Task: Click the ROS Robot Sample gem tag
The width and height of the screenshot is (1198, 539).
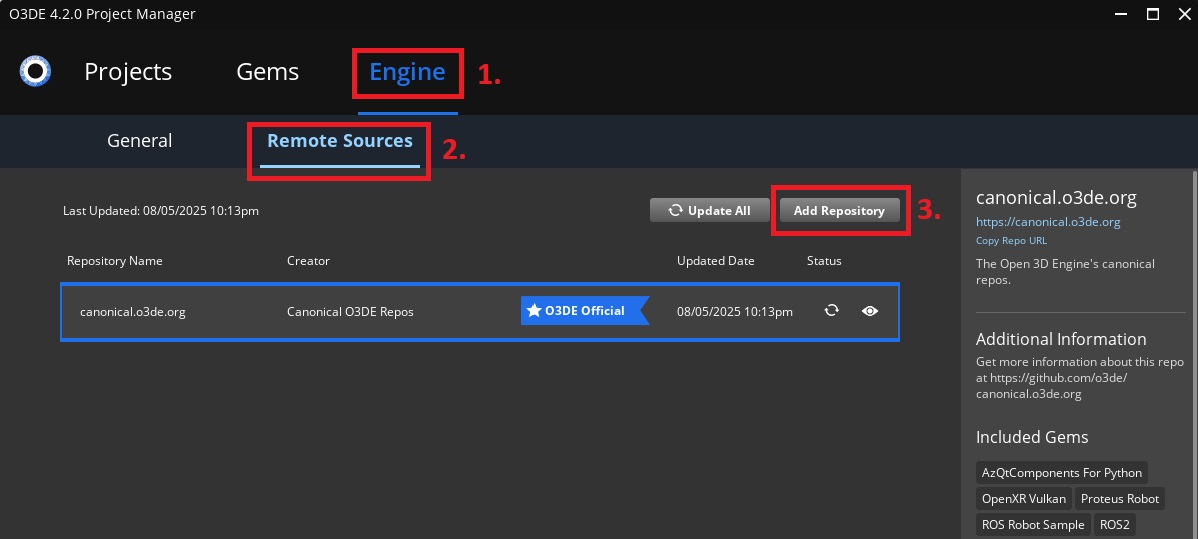Action: [1032, 524]
